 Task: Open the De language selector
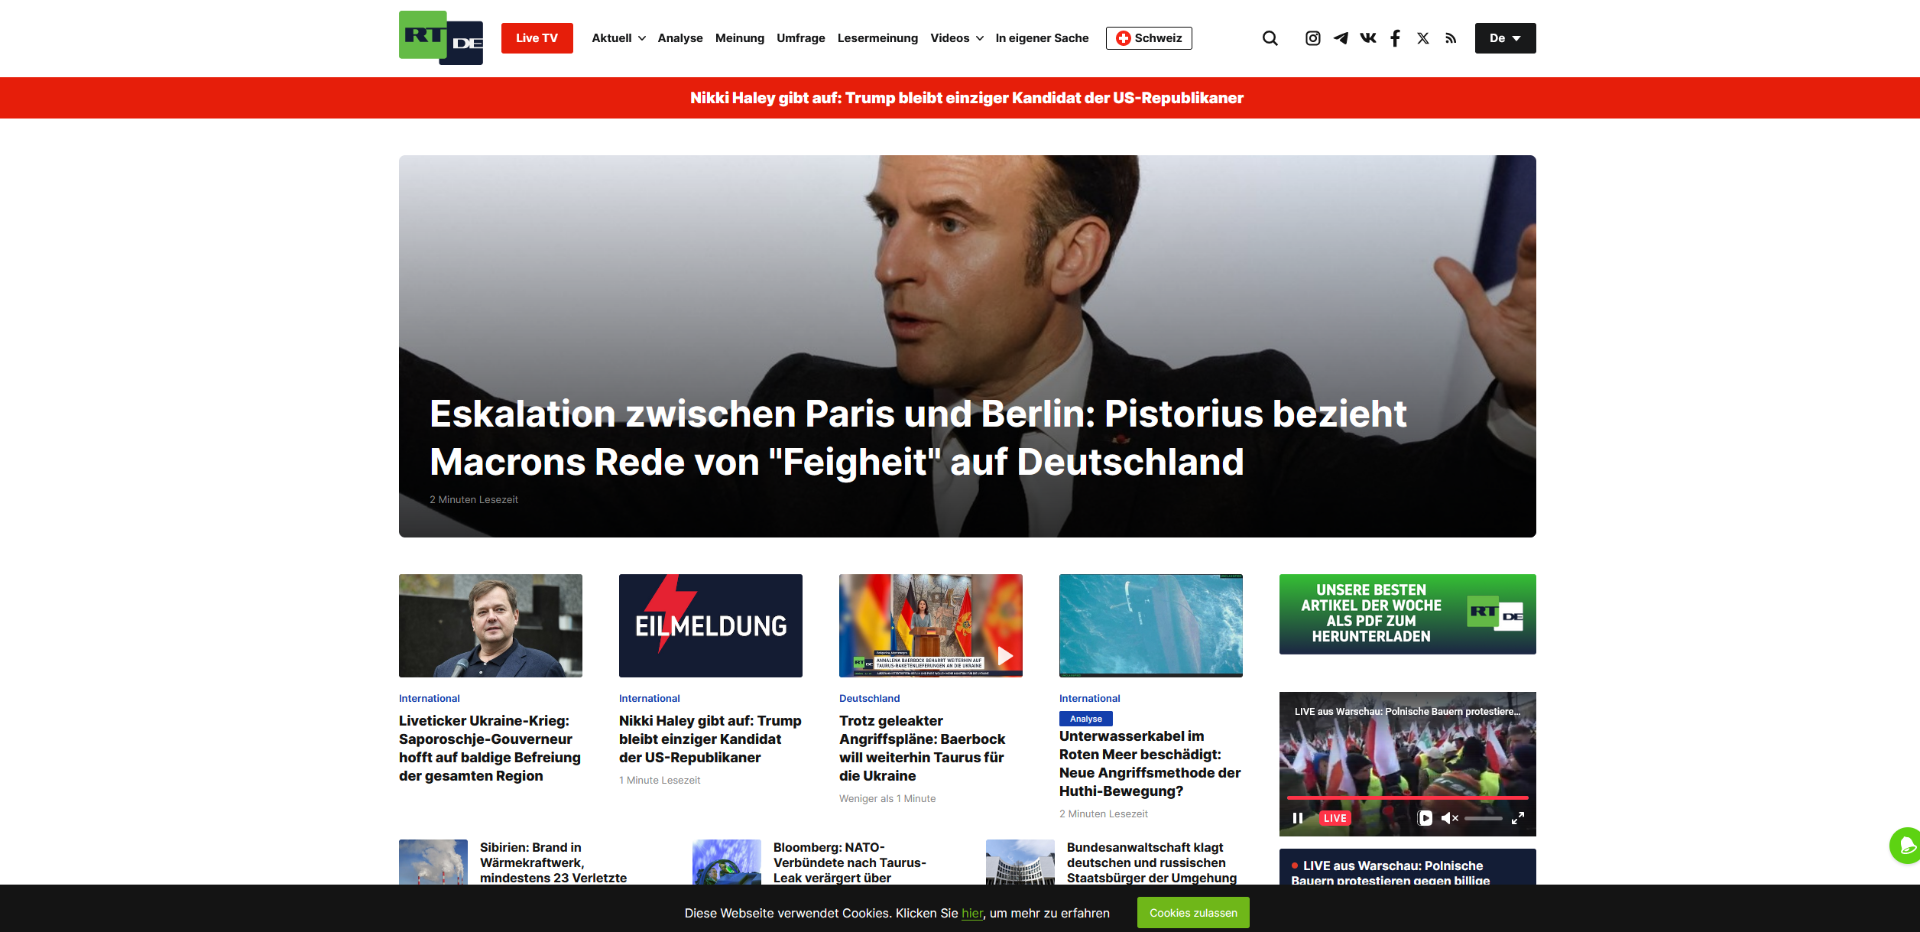tap(1505, 38)
